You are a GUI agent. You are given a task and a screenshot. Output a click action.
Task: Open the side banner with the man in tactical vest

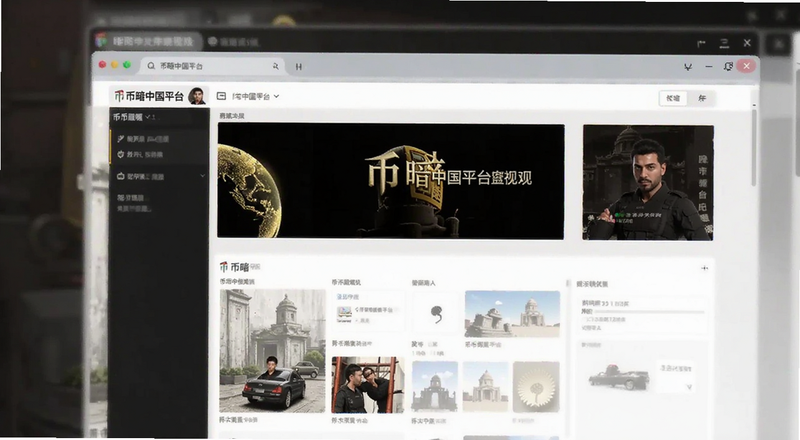point(648,182)
